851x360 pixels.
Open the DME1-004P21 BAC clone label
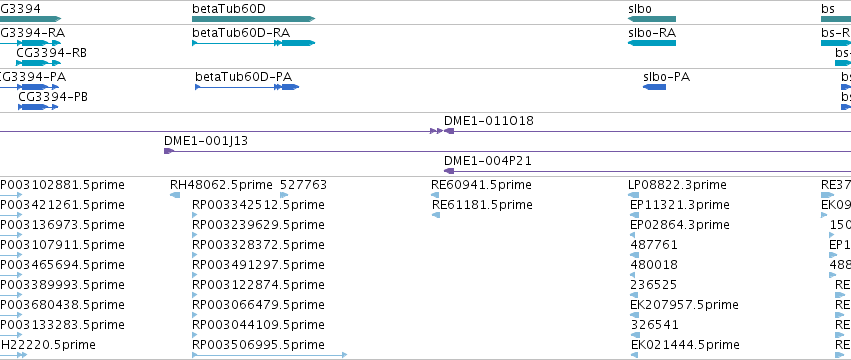[487, 161]
